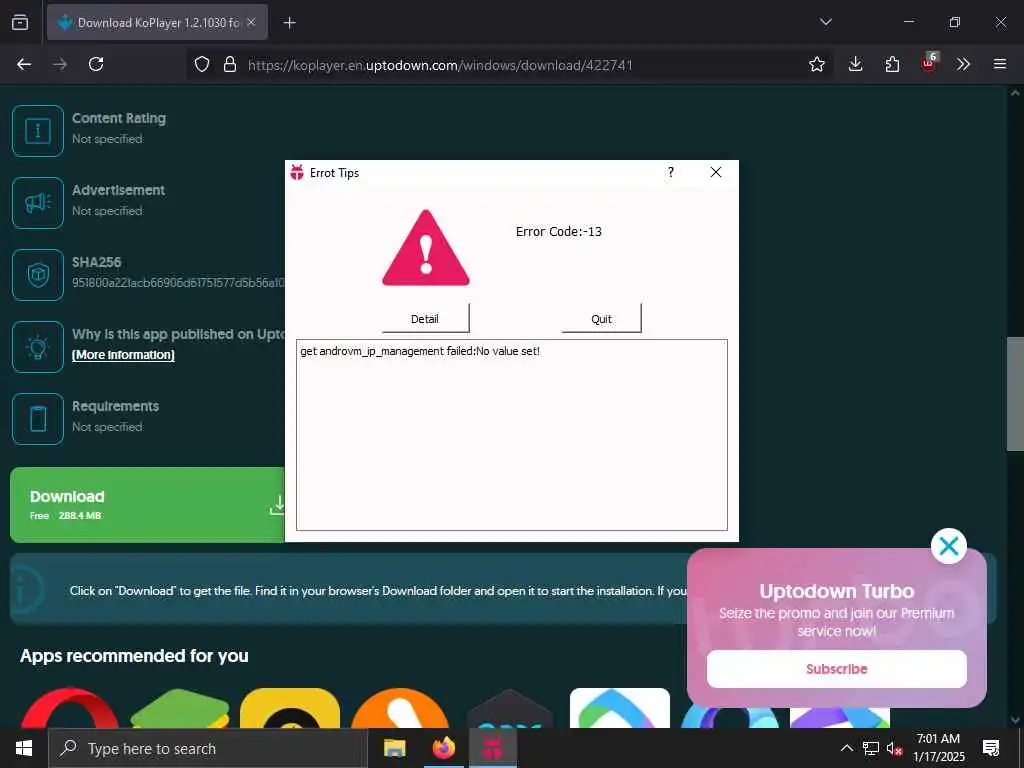Show hidden system tray icons

[846, 748]
